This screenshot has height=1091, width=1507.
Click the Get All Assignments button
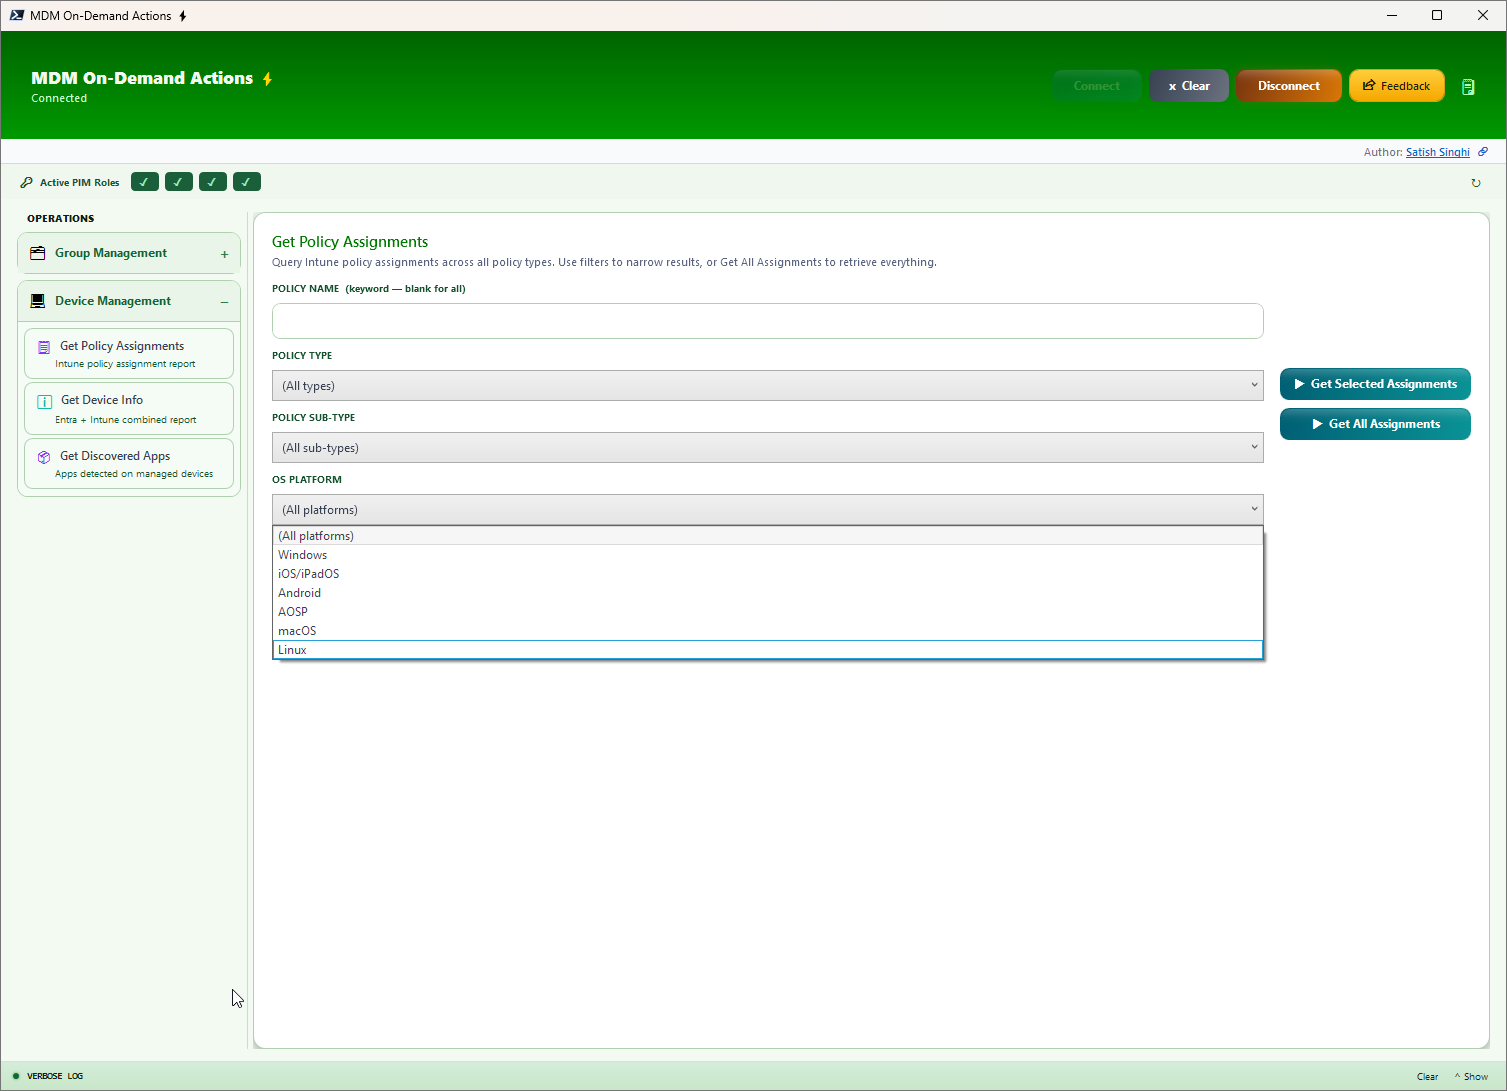(x=1375, y=423)
